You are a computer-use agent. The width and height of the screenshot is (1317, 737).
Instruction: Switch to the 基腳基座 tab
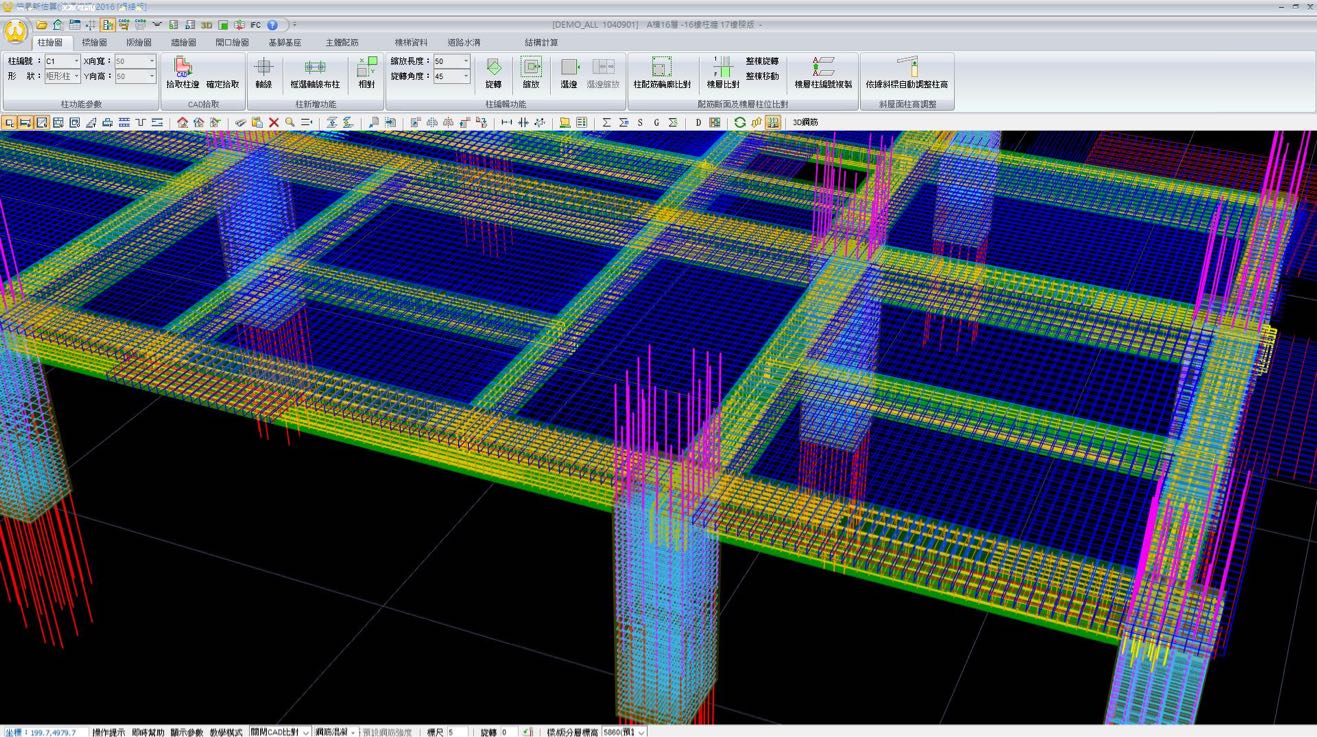tap(284, 43)
